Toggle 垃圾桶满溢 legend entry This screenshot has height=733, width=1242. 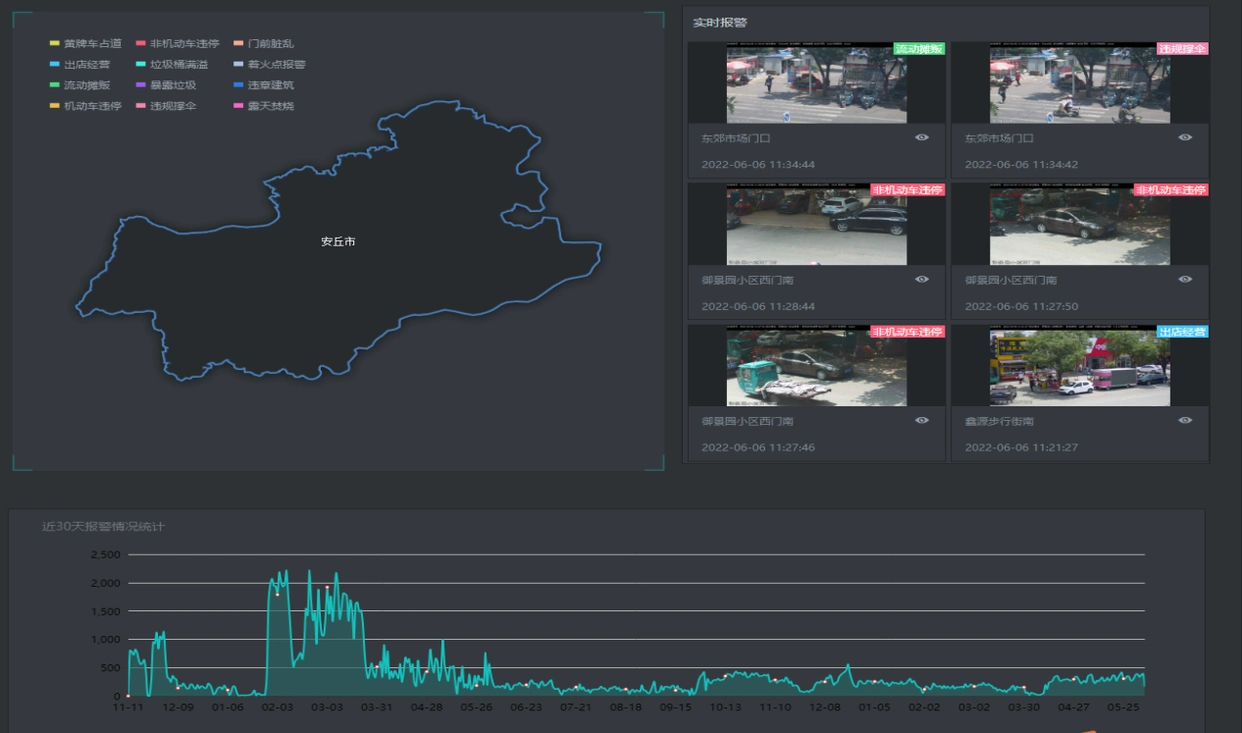(x=179, y=65)
